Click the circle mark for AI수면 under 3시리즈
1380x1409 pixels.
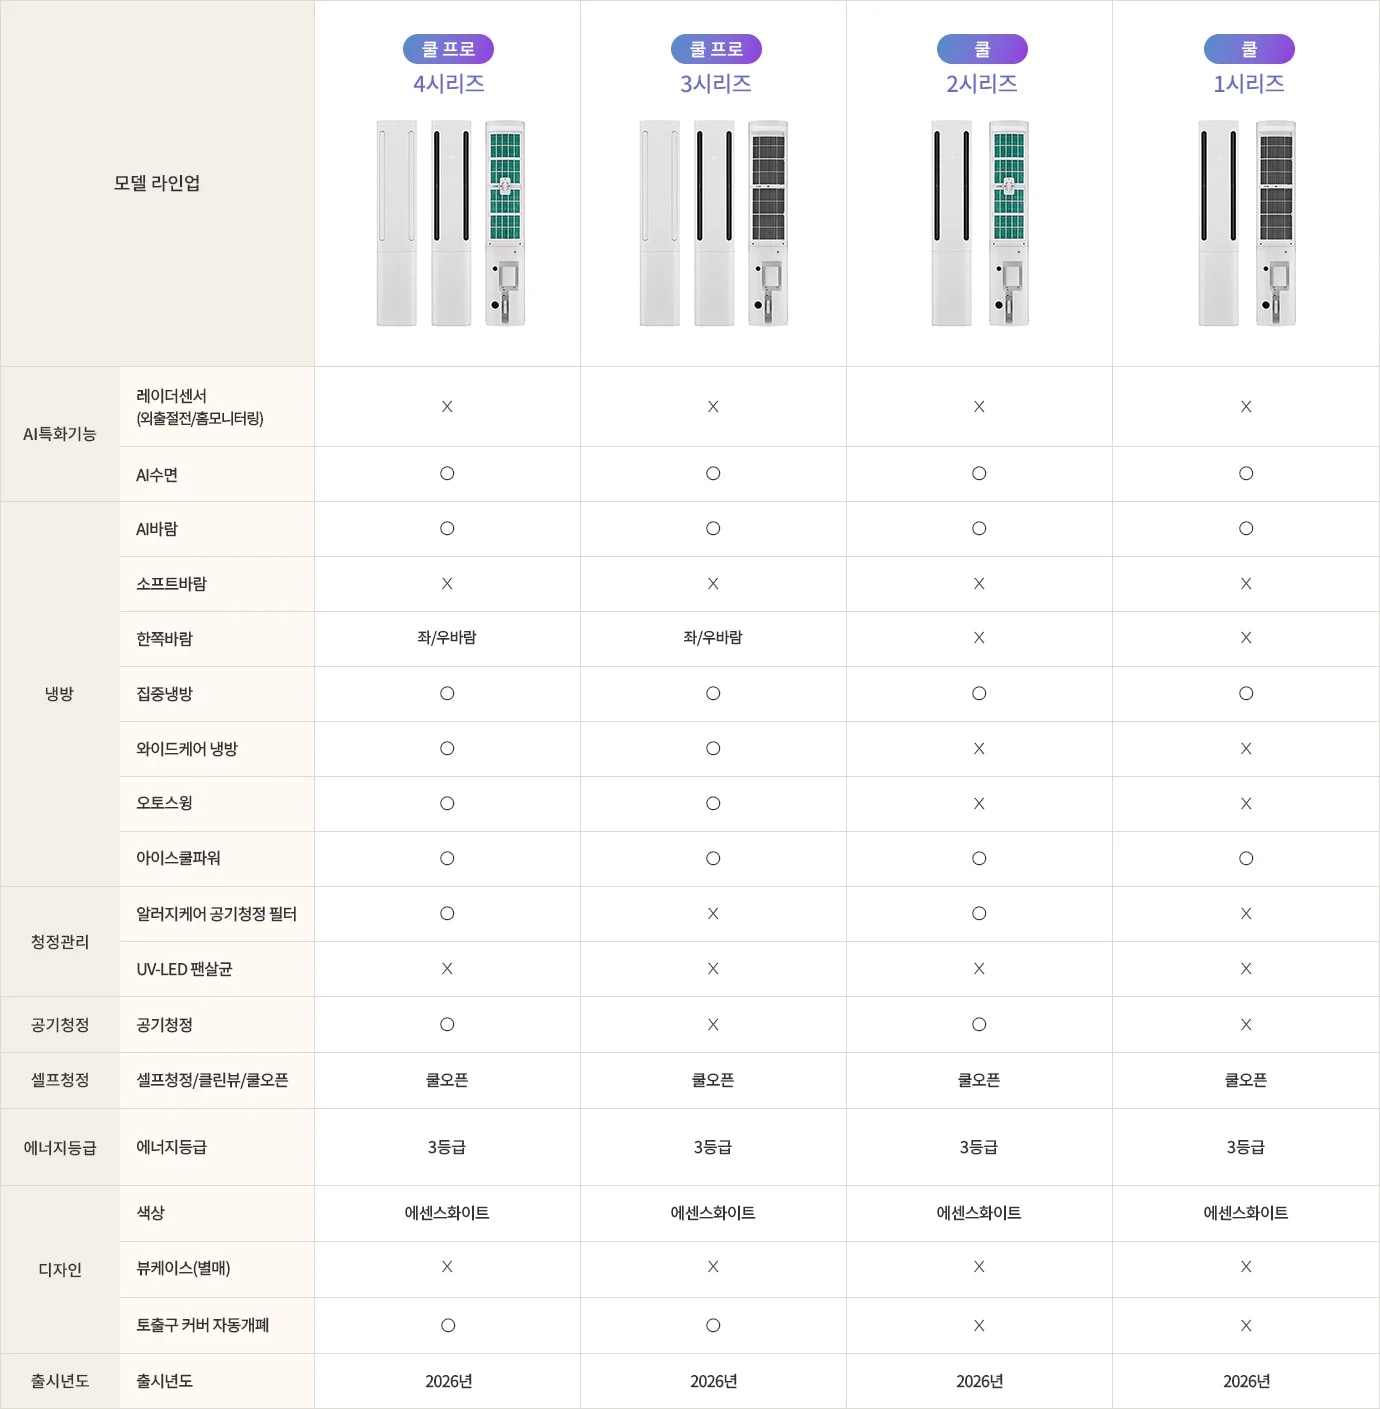[x=713, y=474]
